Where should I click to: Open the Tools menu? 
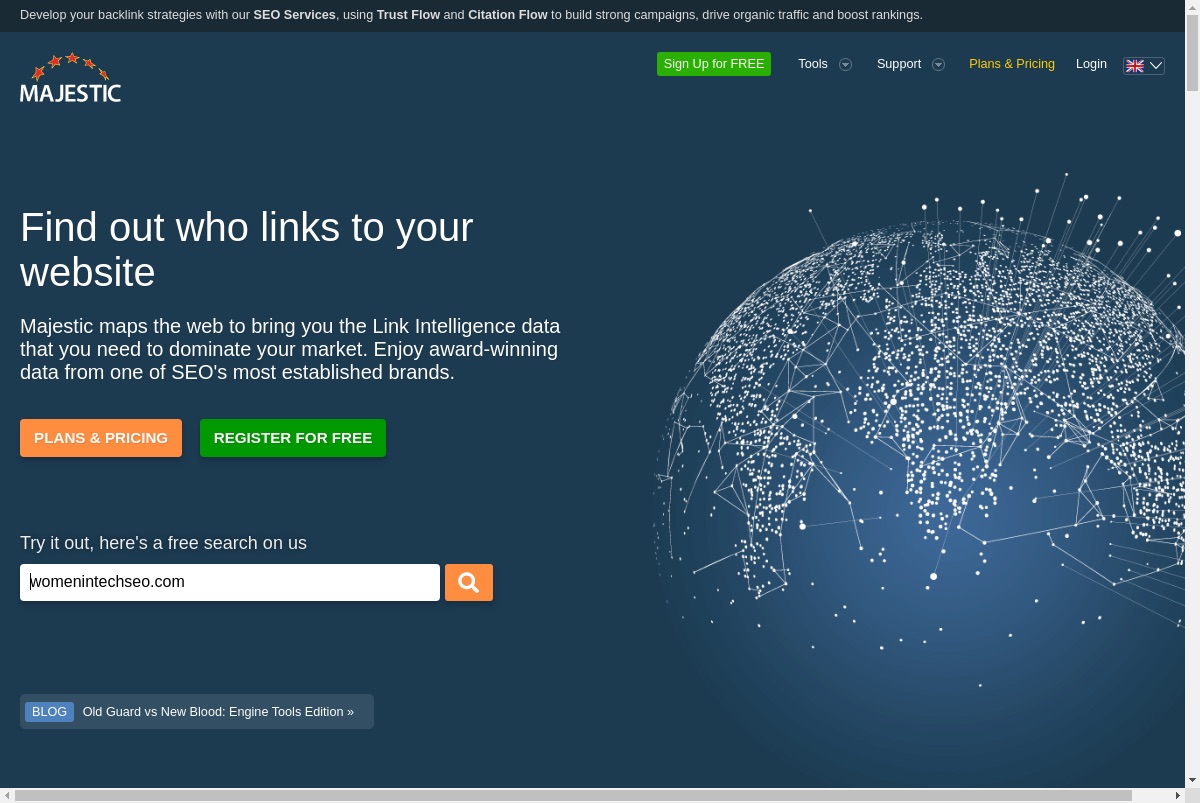813,64
